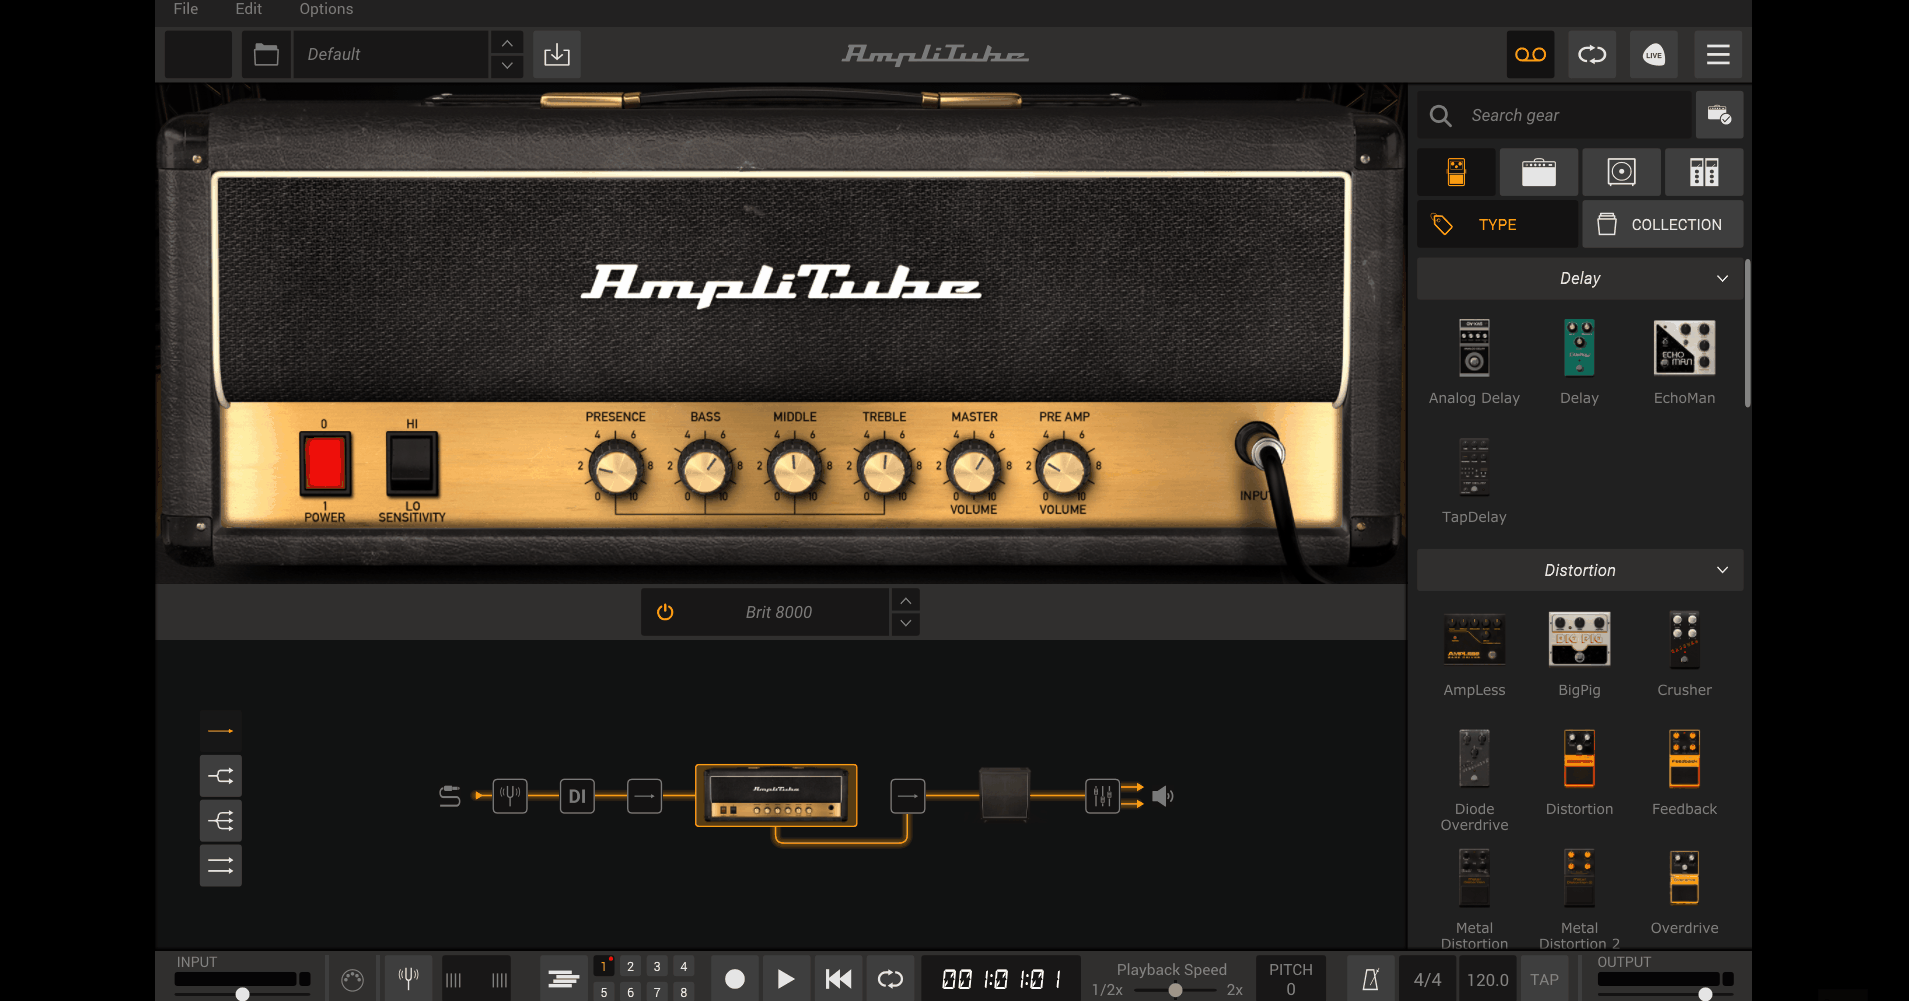Click the metronome icon
This screenshot has width=1909, height=1001.
pyautogui.click(x=1371, y=979)
